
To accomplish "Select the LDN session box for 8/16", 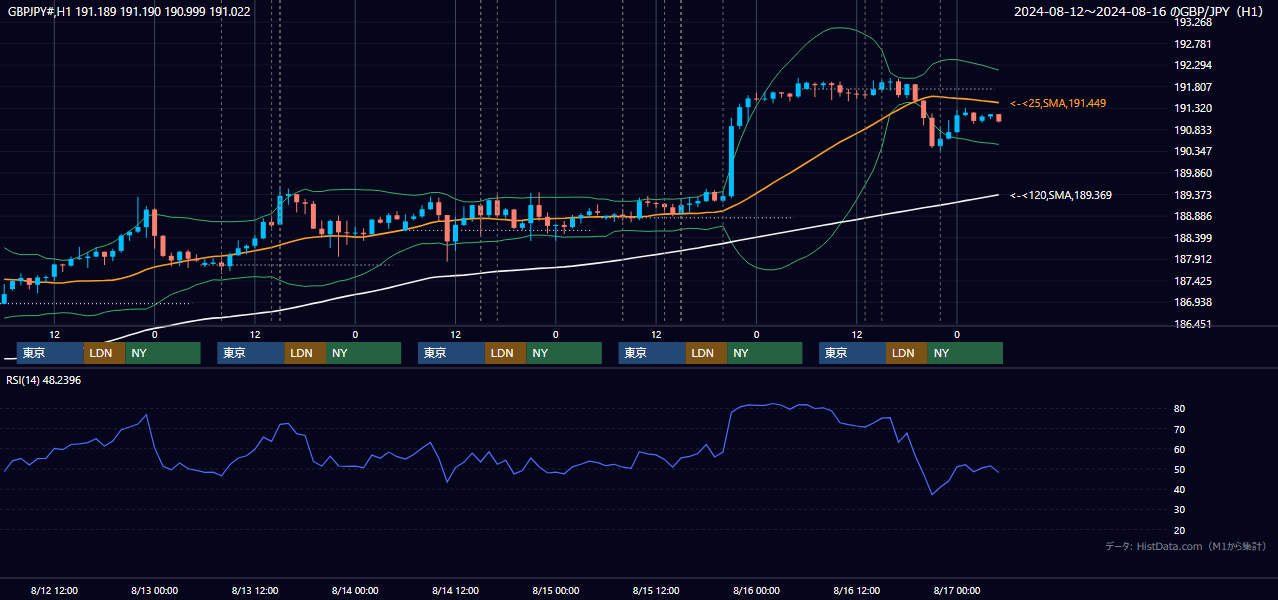I will [907, 353].
